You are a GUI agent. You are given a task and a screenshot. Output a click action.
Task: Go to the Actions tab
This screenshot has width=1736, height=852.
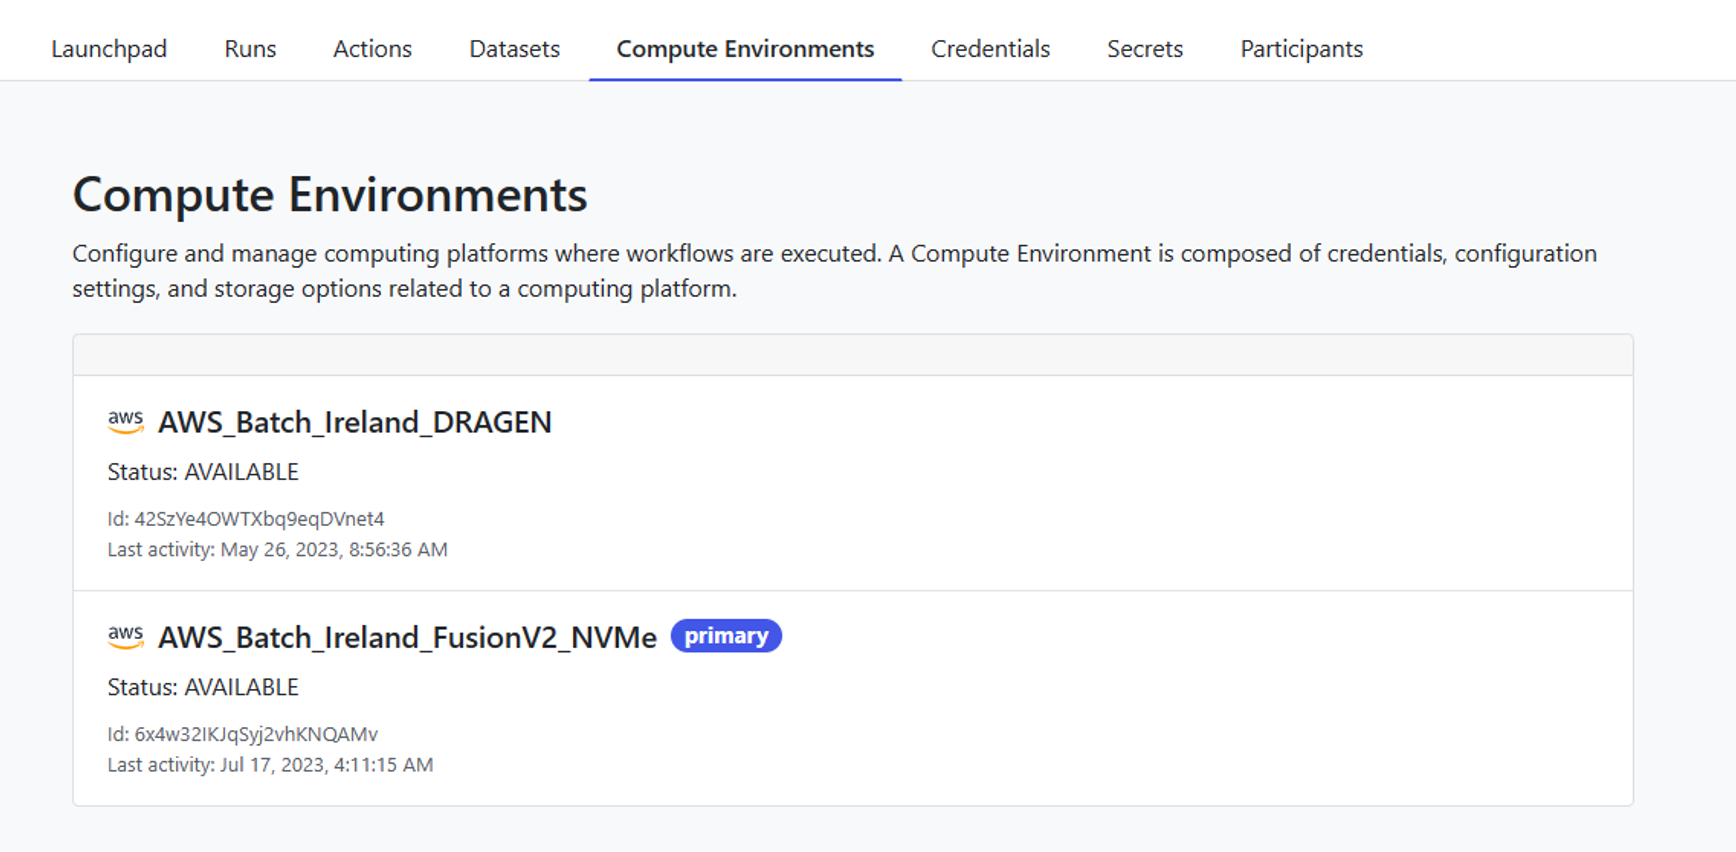click(372, 49)
